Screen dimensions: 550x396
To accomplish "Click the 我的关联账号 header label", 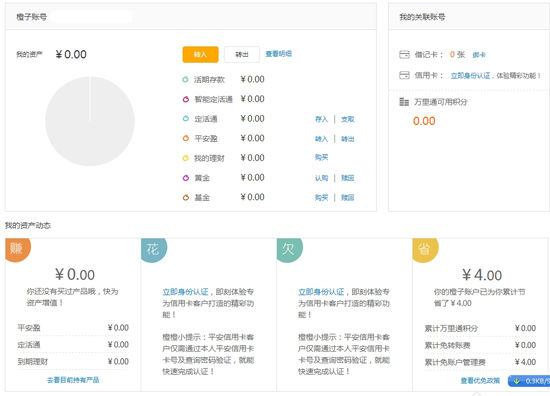I will coord(422,17).
